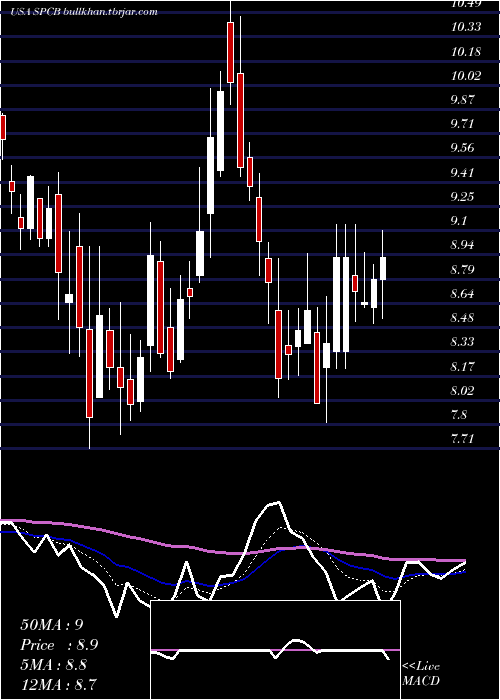The height and width of the screenshot is (700, 500).
Task: Click the 9.25 price axis label
Action: (x=462, y=196)
